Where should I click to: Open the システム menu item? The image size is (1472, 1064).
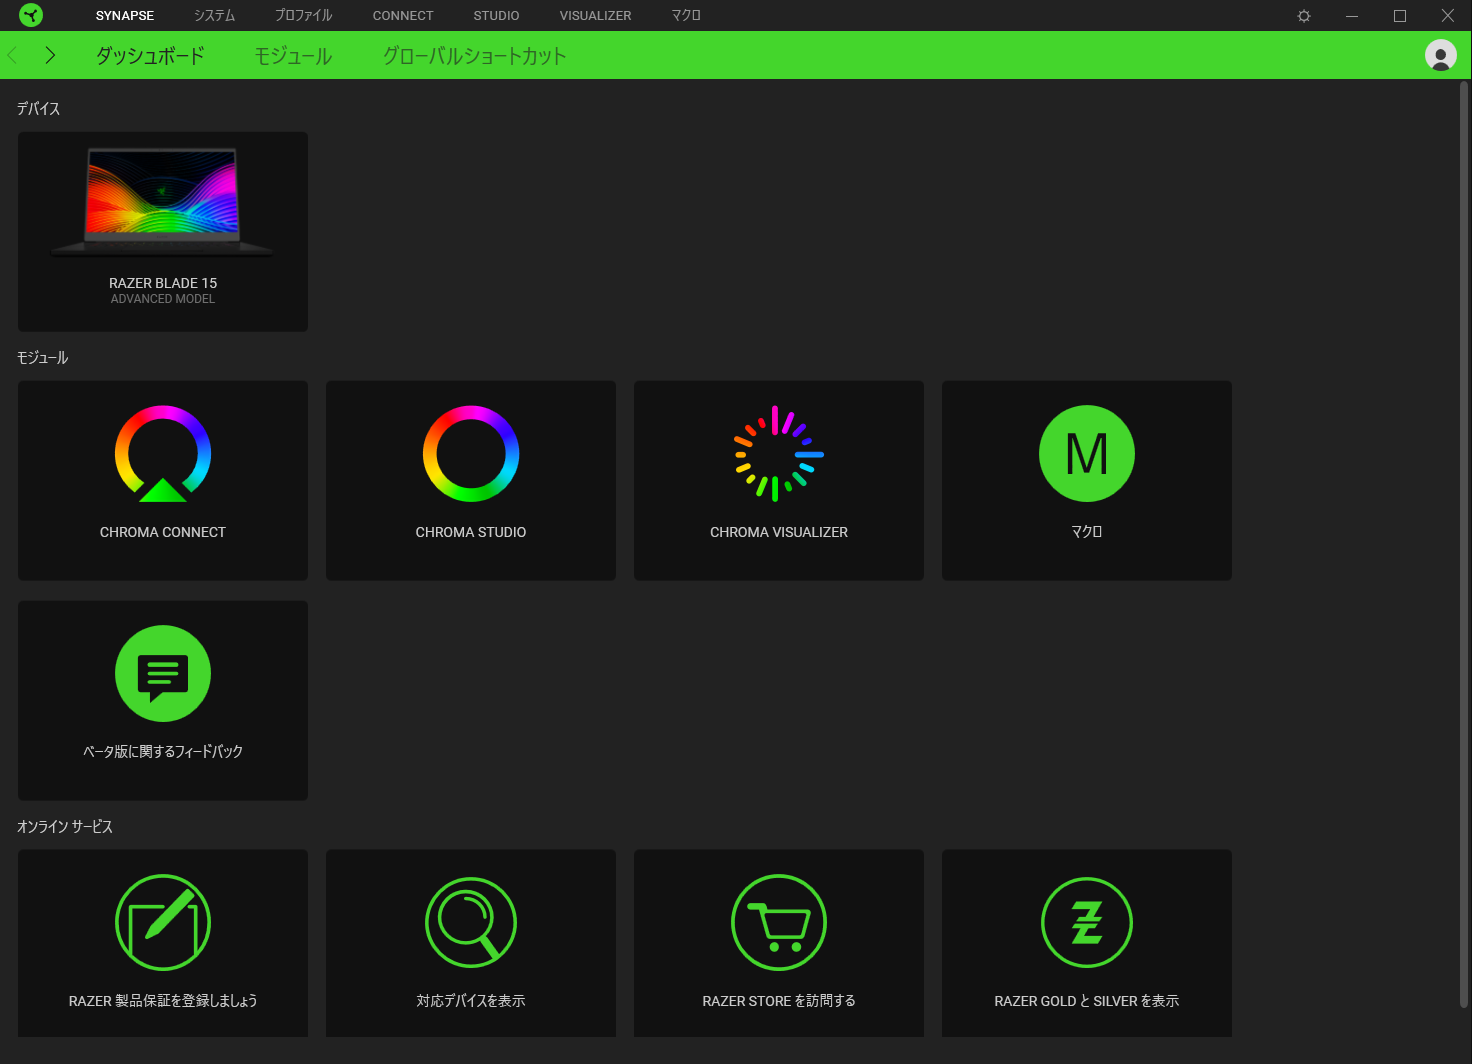click(x=214, y=16)
